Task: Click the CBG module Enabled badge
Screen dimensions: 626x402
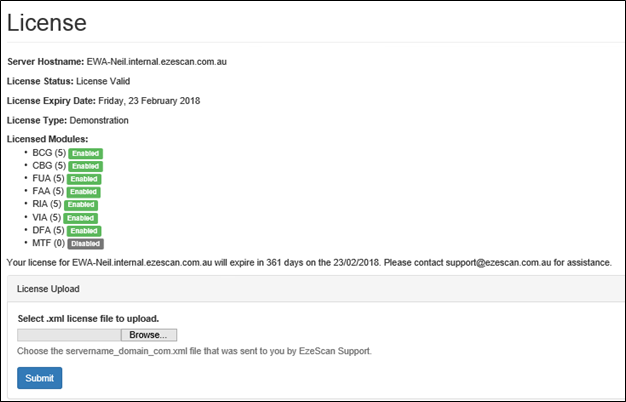Action: [x=86, y=166]
